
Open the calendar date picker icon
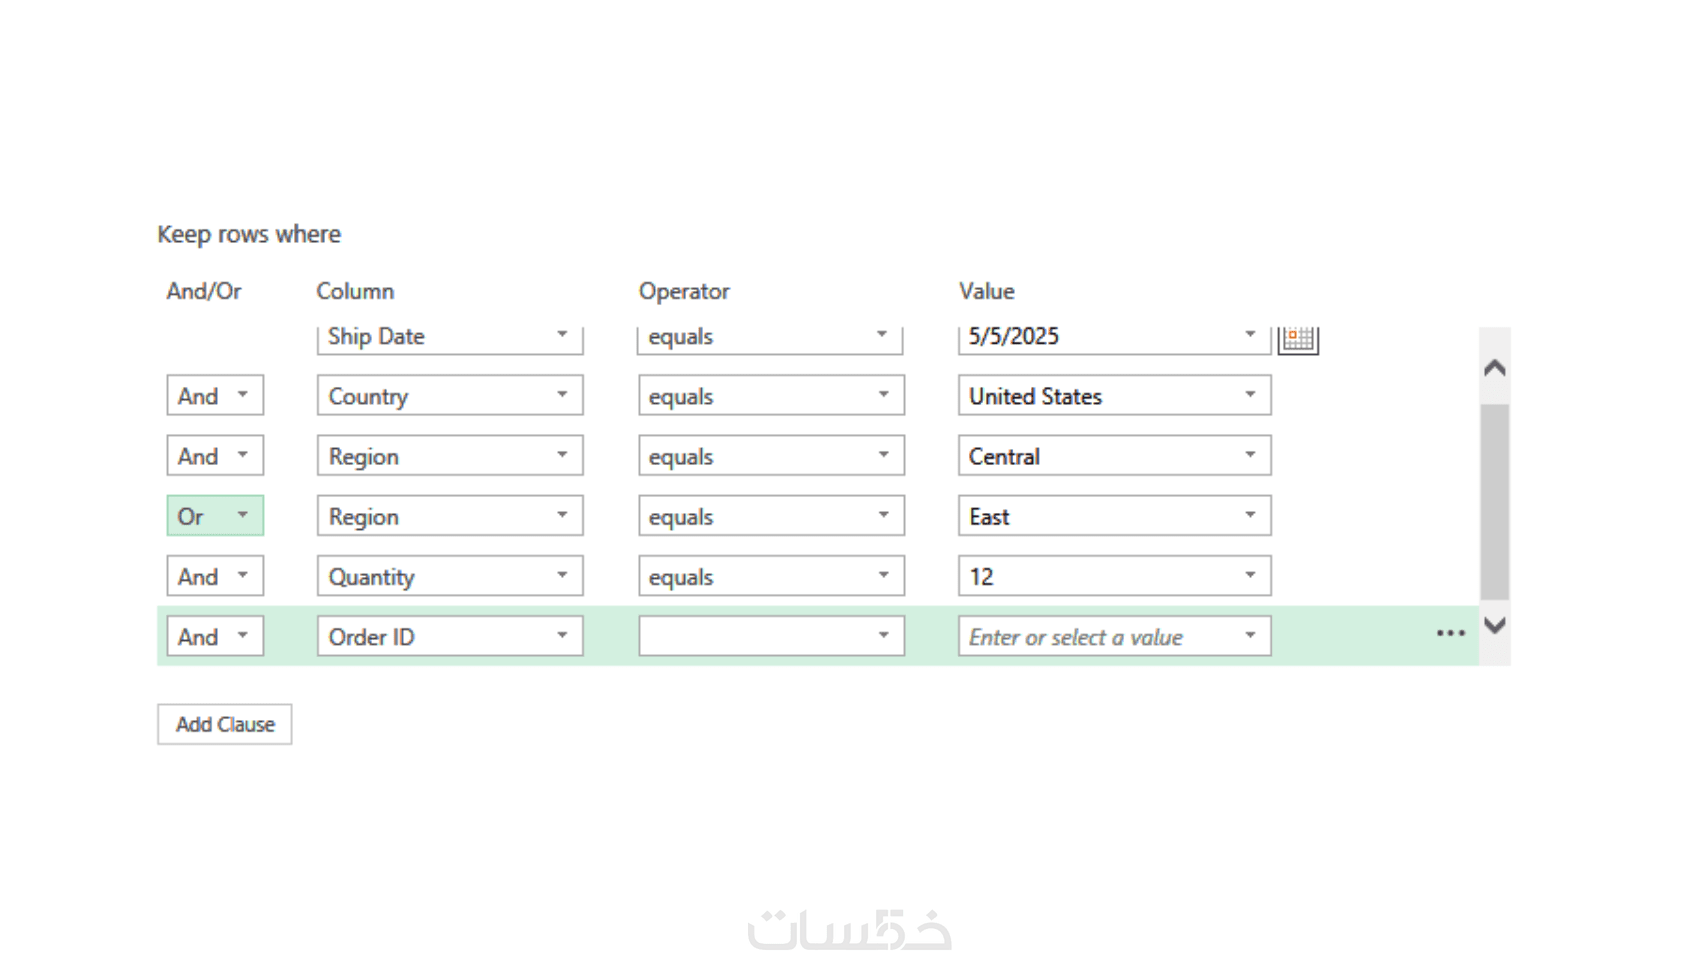[1298, 339]
